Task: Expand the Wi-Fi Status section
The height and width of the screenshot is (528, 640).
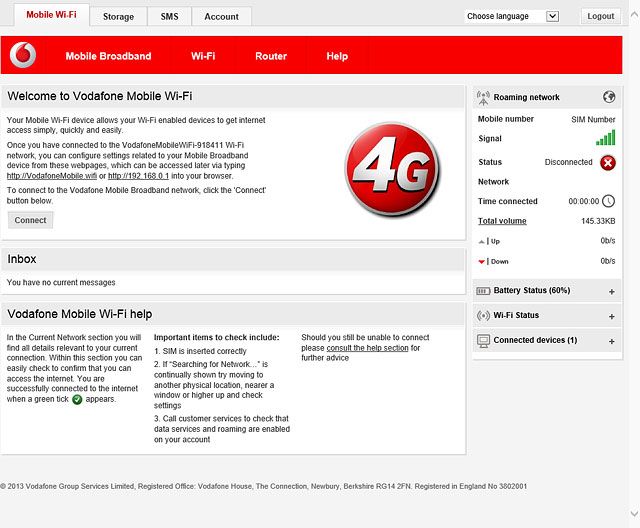Action: click(x=611, y=317)
